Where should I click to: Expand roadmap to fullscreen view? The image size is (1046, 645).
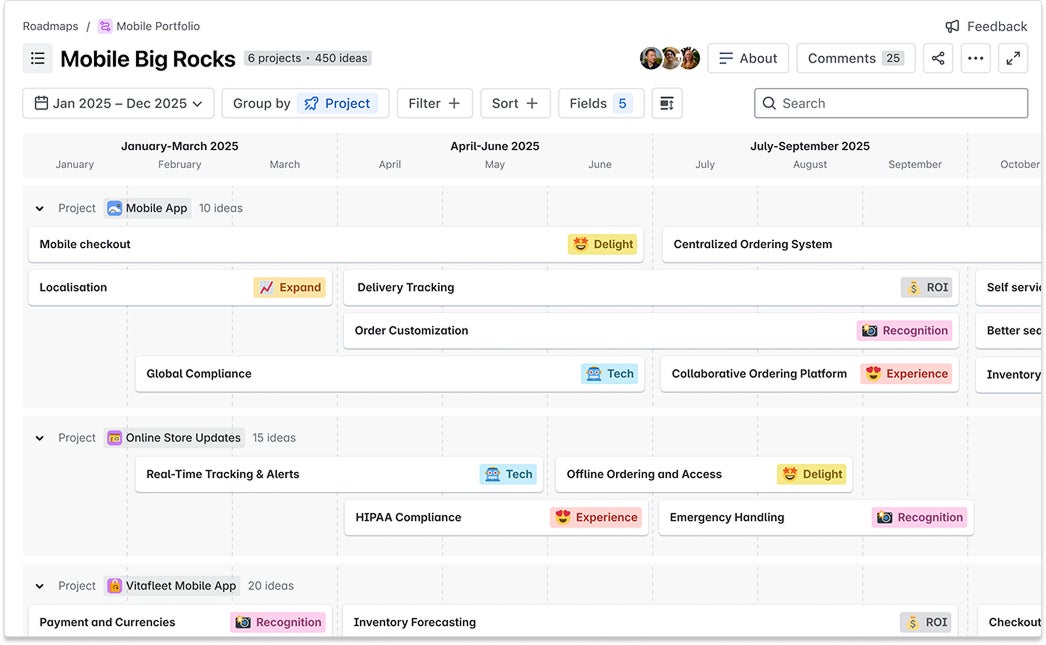point(1013,58)
